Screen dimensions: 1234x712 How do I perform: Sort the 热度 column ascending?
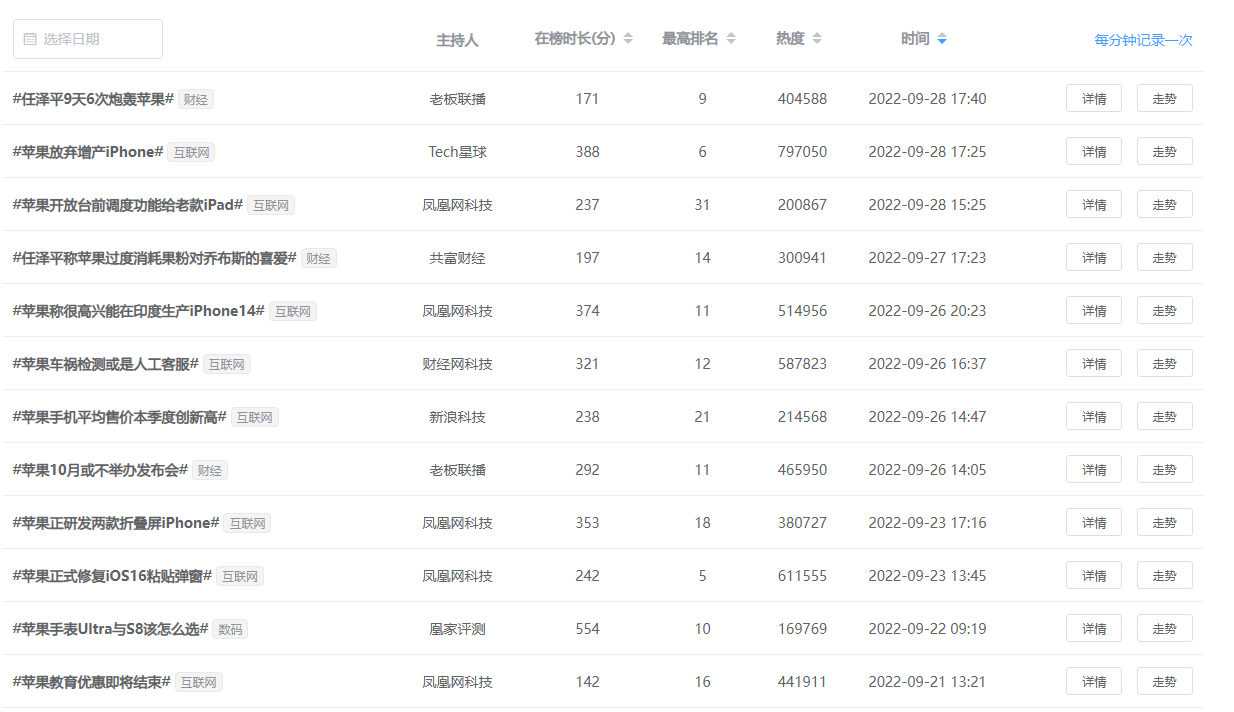(817, 33)
